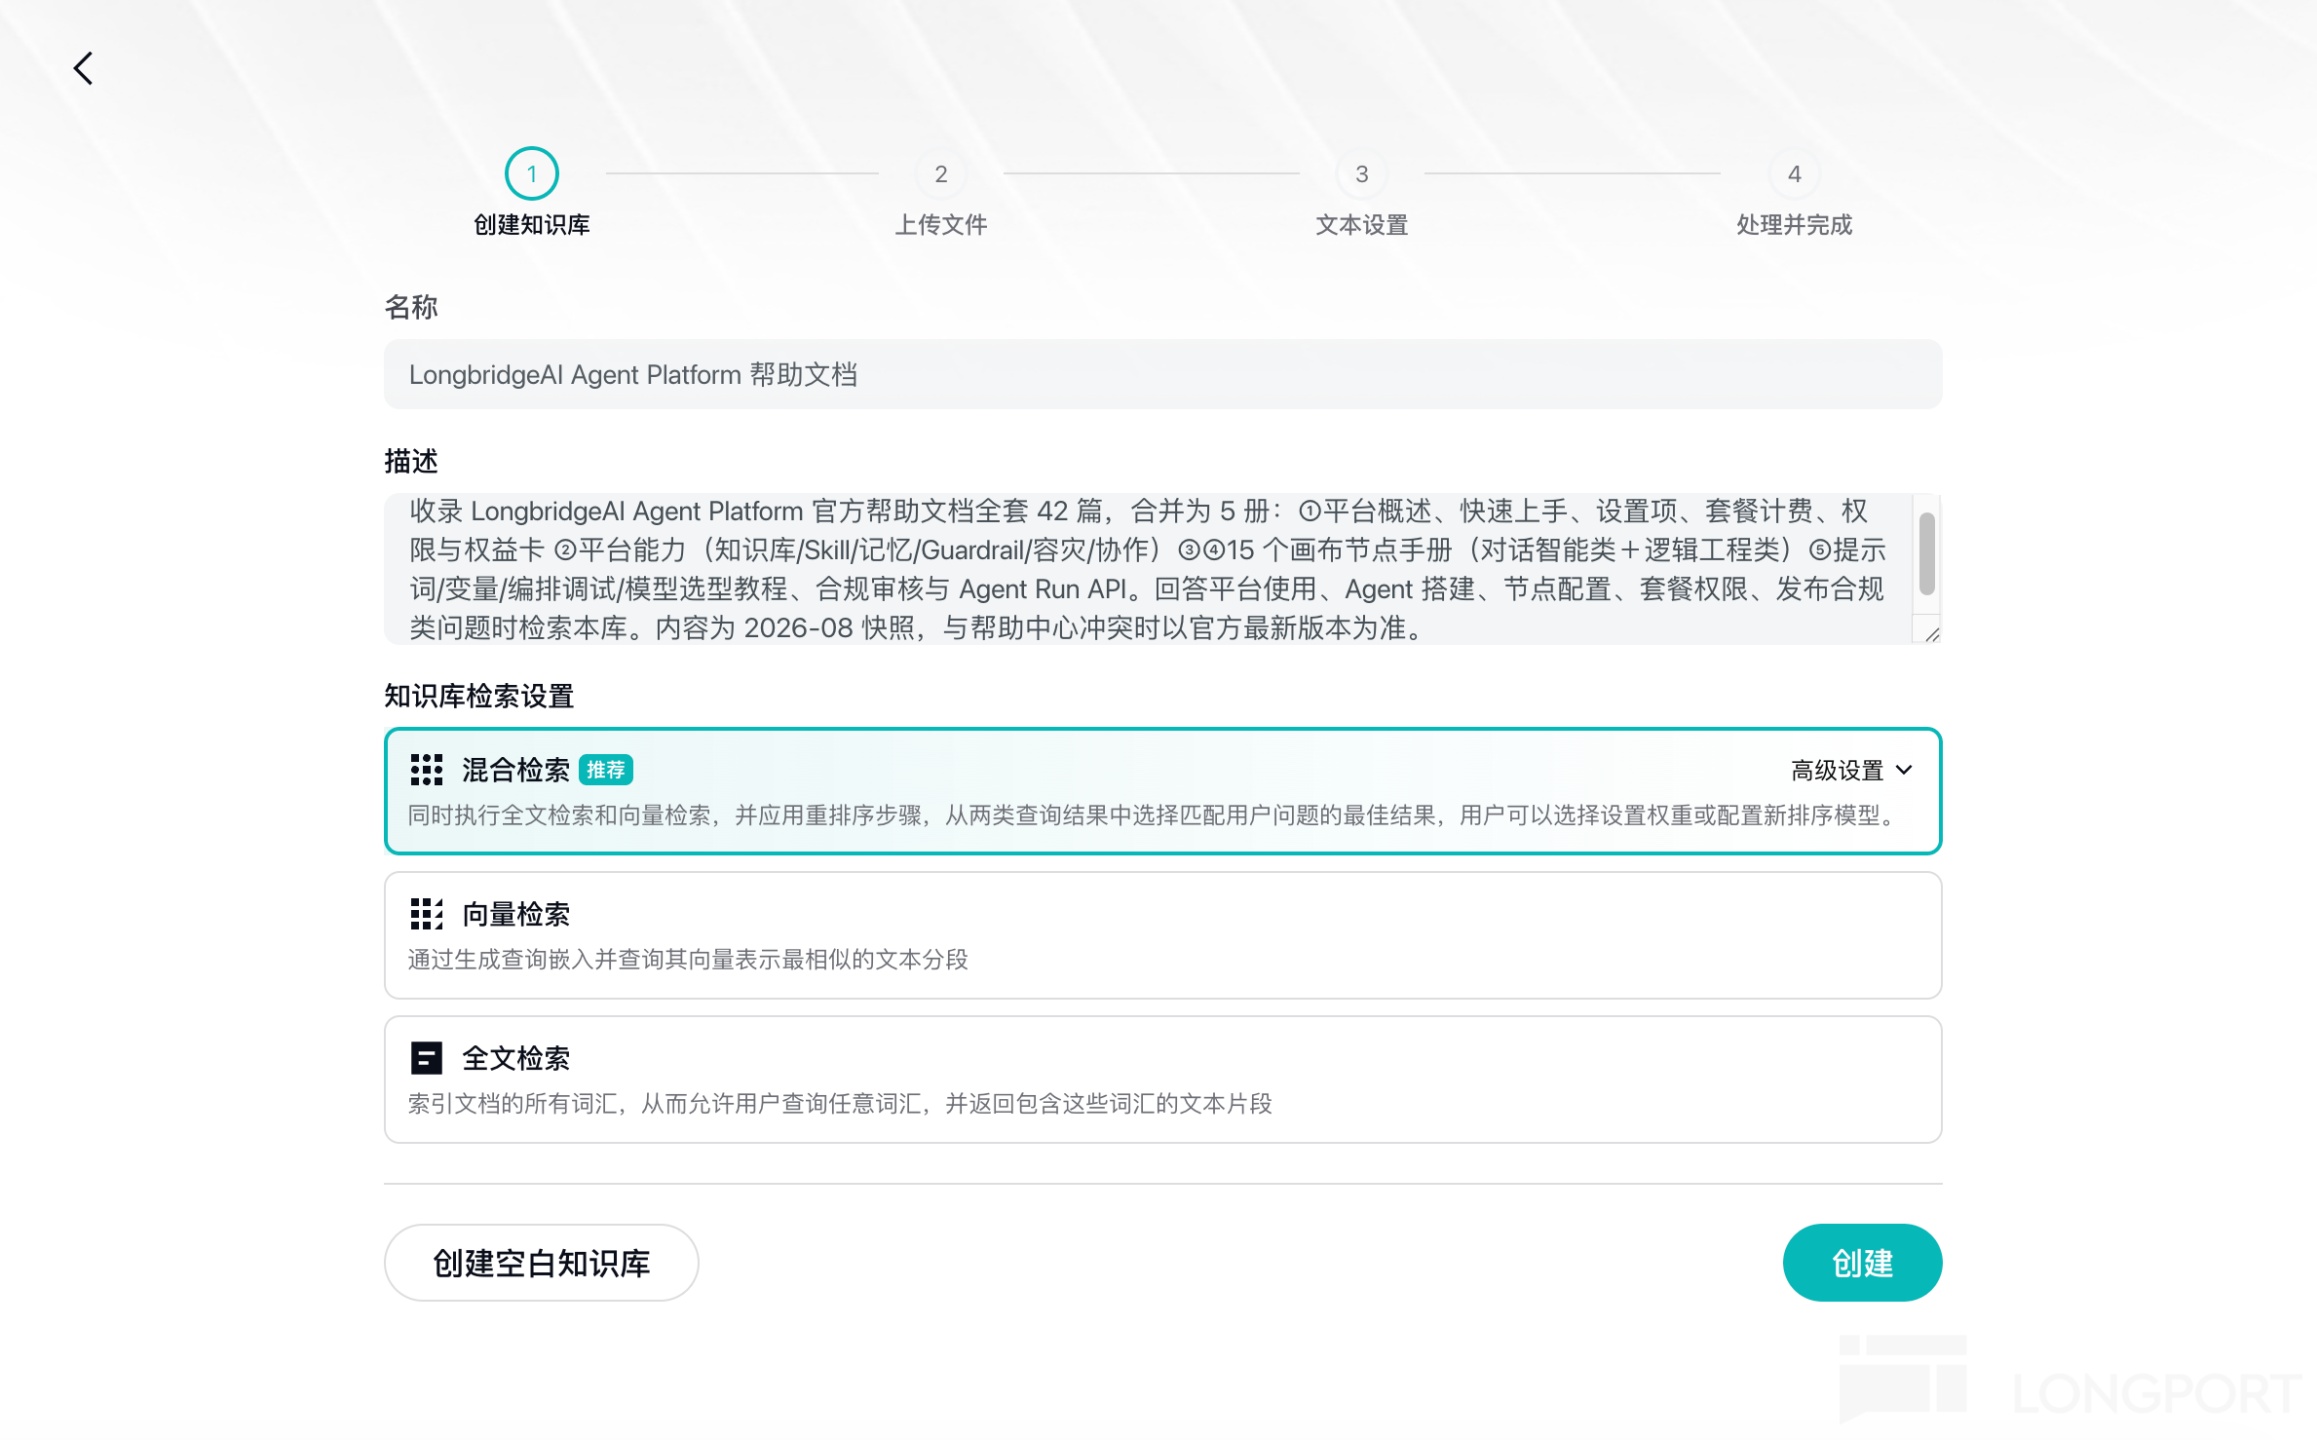Click the description text area scrollbar
Screen dimensions: 2317x1440
tap(1926, 554)
